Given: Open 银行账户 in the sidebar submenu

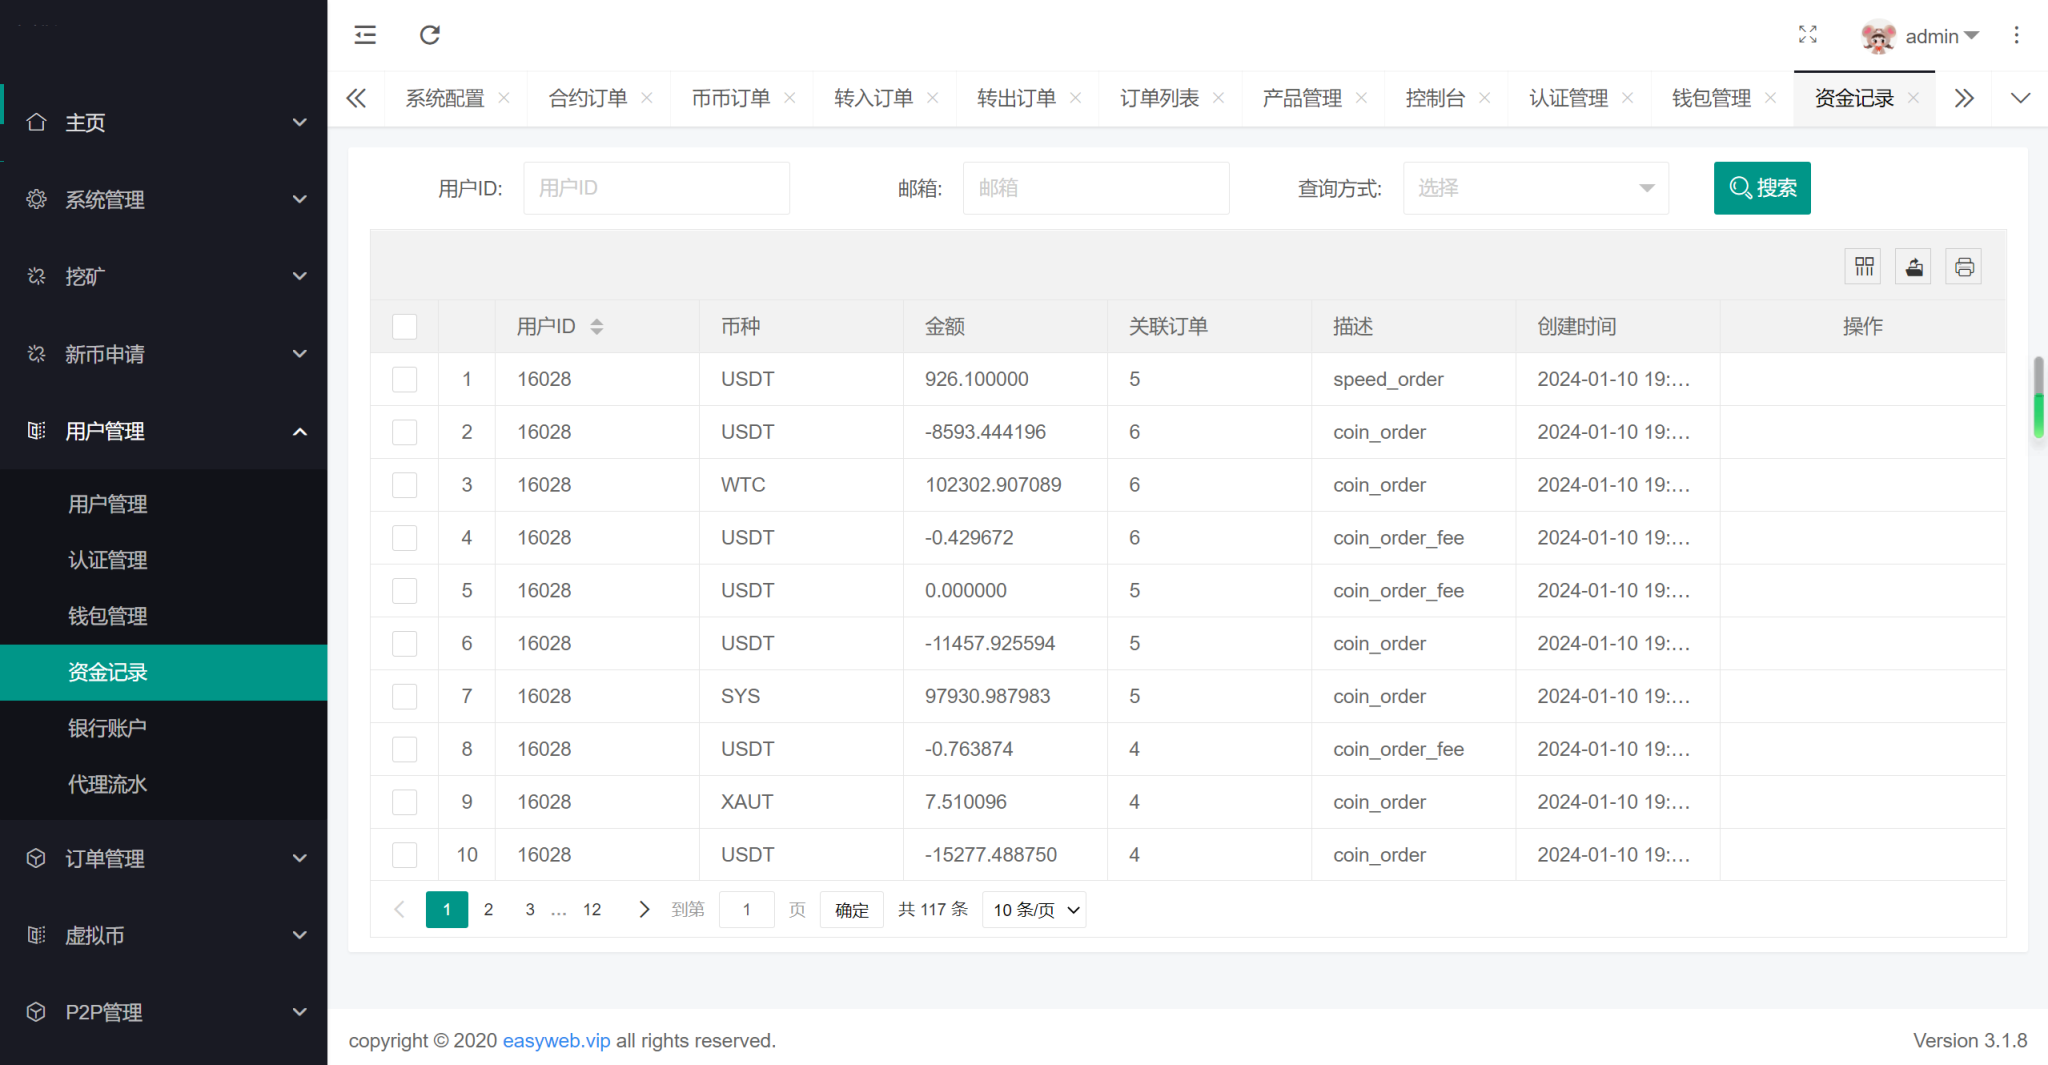Looking at the screenshot, I should coord(107,728).
